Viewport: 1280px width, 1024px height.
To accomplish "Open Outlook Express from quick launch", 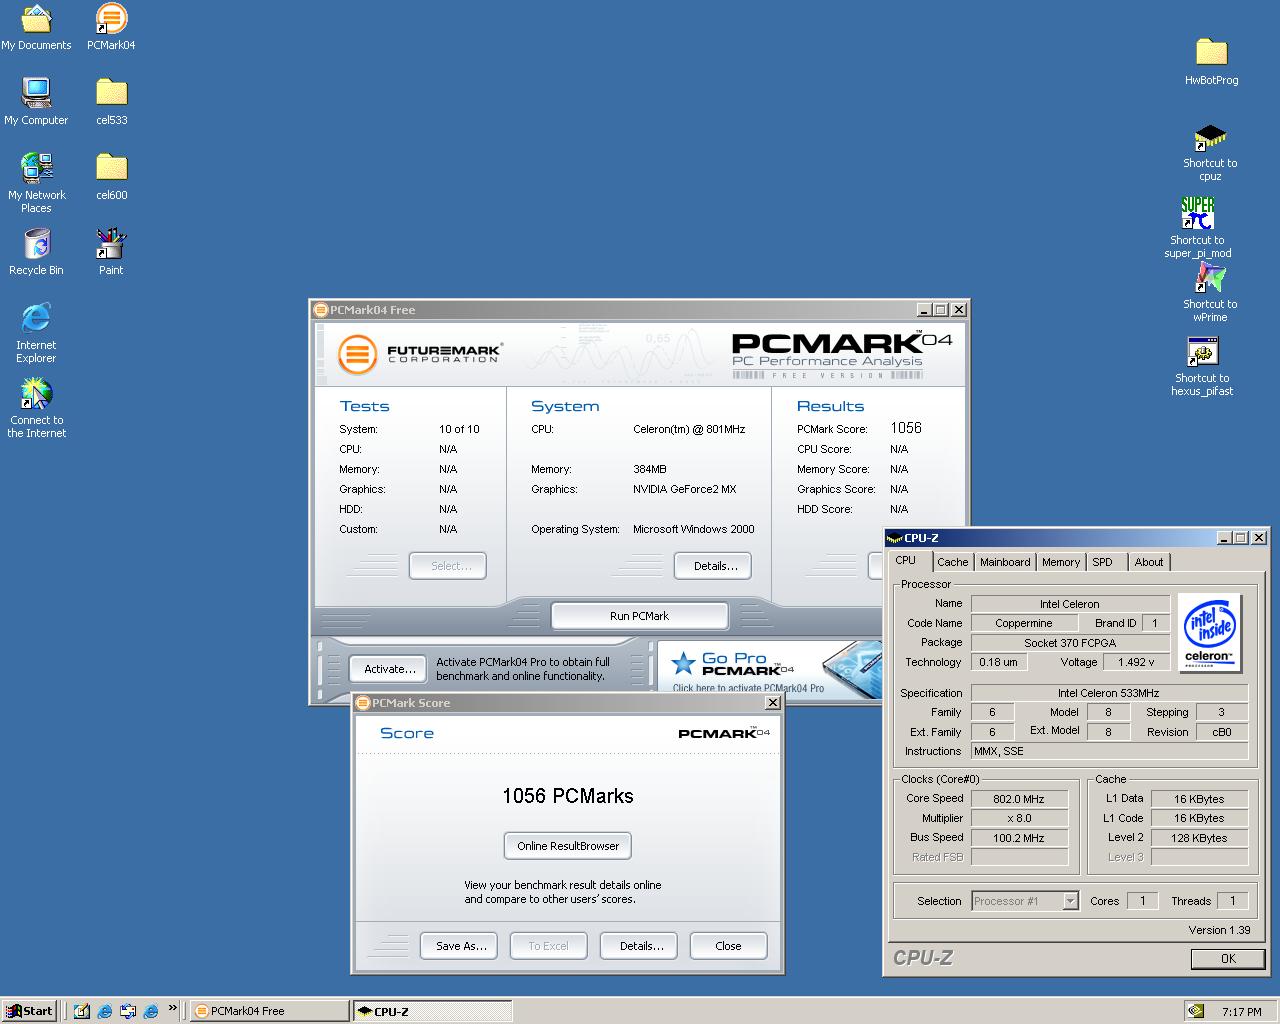I will (127, 1011).
